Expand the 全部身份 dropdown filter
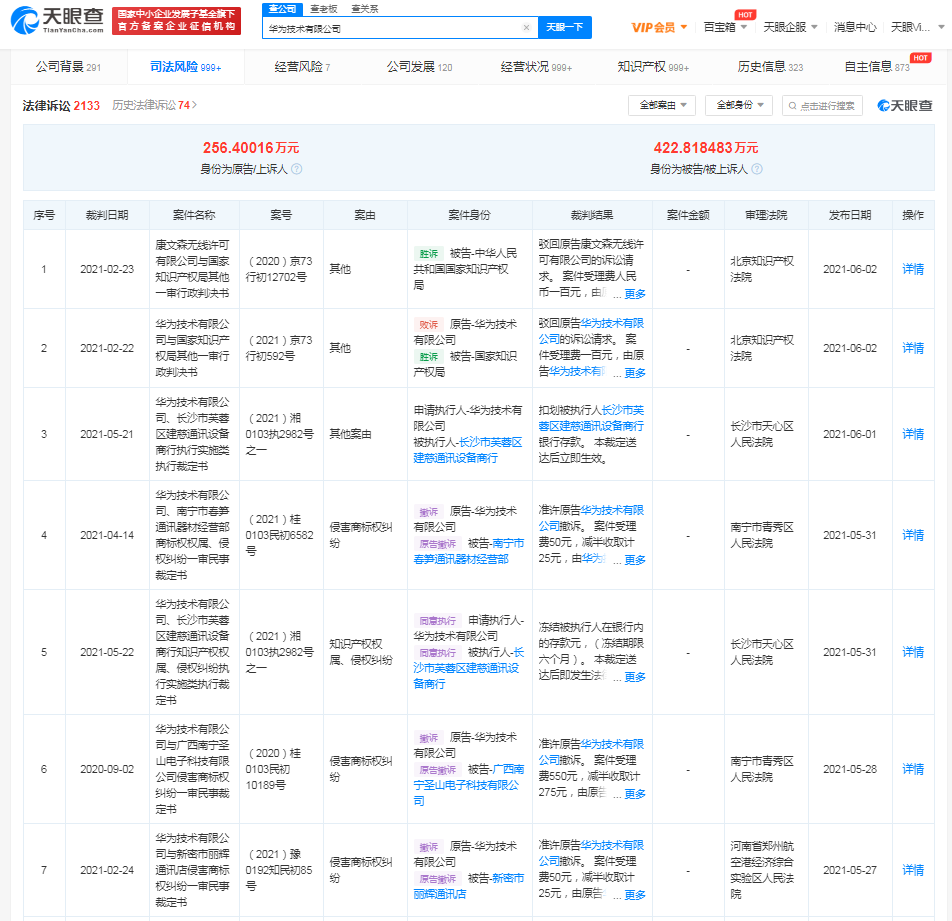Image resolution: width=952 pixels, height=921 pixels. pos(739,105)
